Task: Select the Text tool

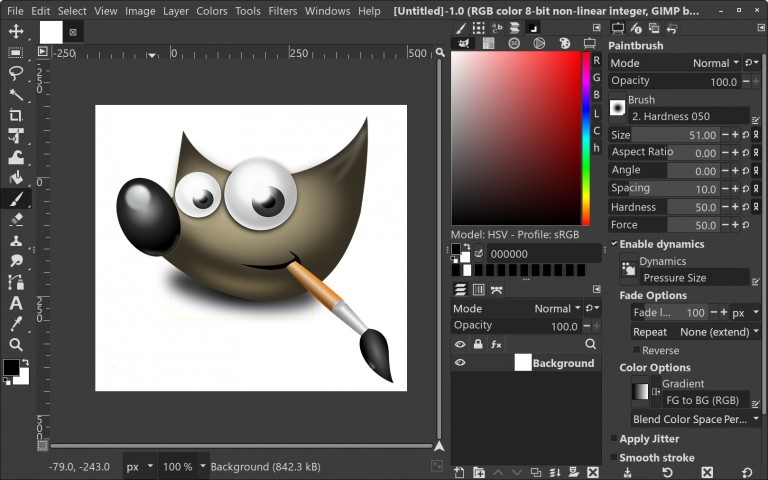Action: click(16, 303)
